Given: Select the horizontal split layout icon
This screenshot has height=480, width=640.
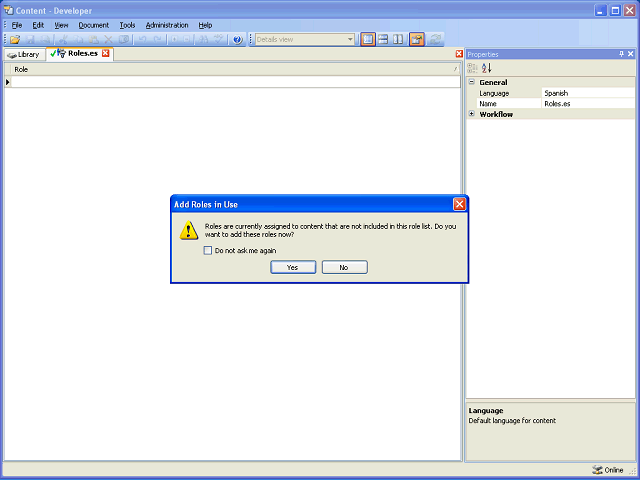Looking at the screenshot, I should tap(383, 40).
